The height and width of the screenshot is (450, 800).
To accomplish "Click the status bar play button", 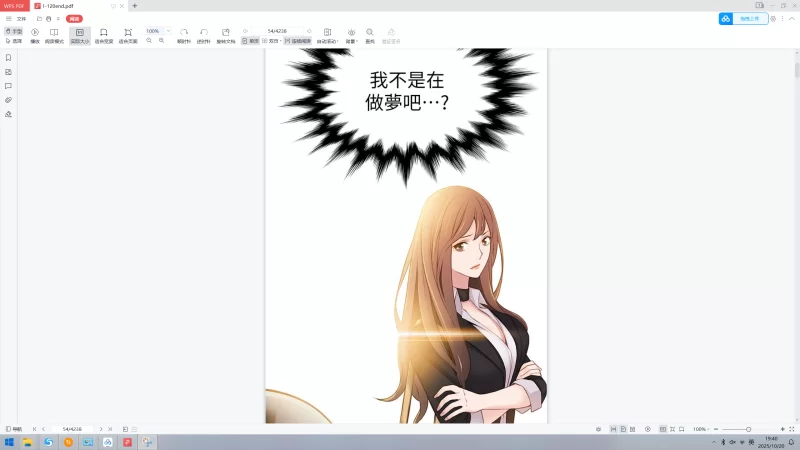I will 648,429.
